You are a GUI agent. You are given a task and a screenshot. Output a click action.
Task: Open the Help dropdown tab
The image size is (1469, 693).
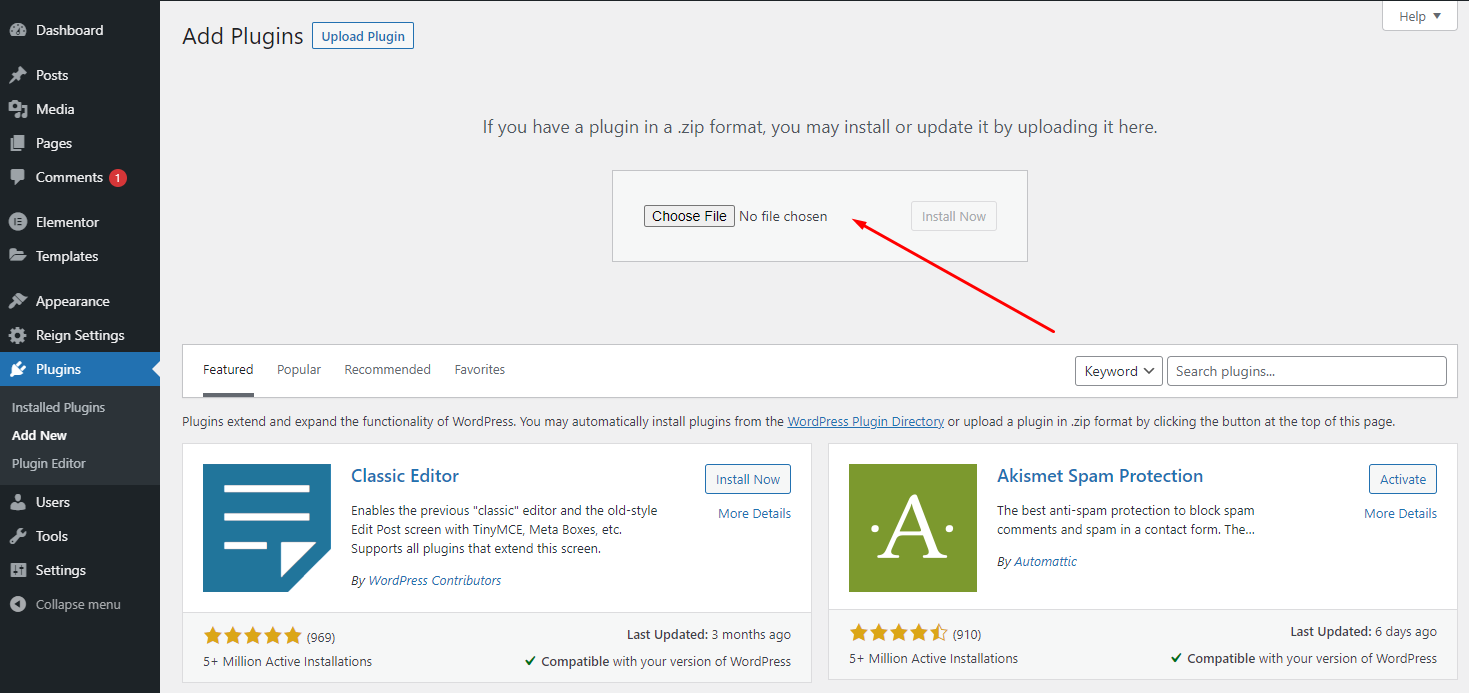point(1420,16)
